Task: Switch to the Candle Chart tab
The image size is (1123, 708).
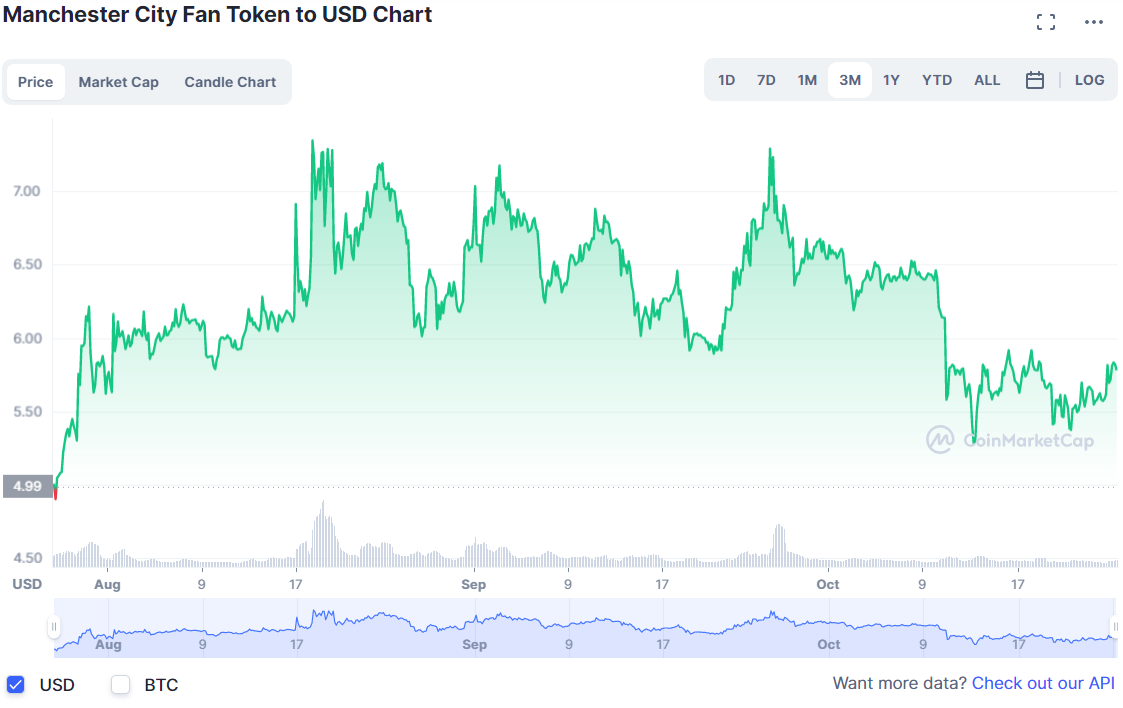Action: click(230, 82)
